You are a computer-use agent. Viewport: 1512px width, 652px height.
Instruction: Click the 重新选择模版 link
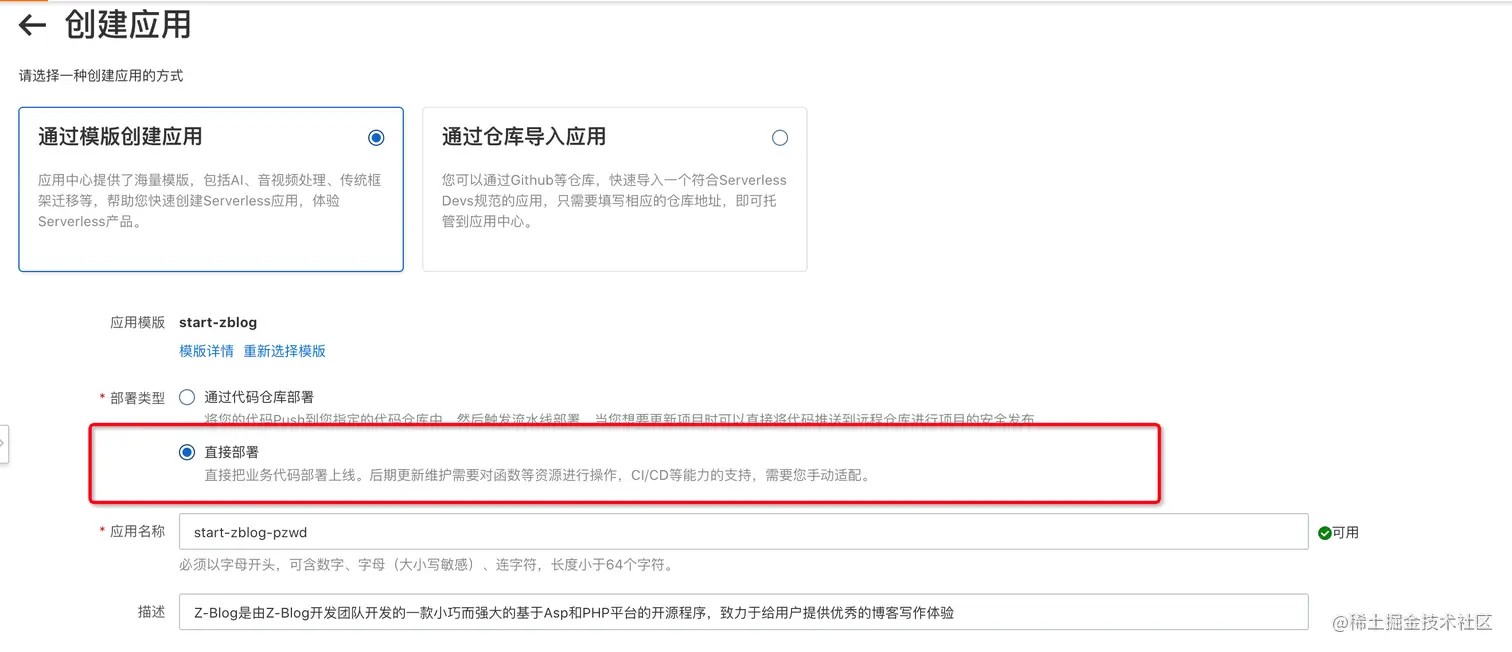coord(284,351)
